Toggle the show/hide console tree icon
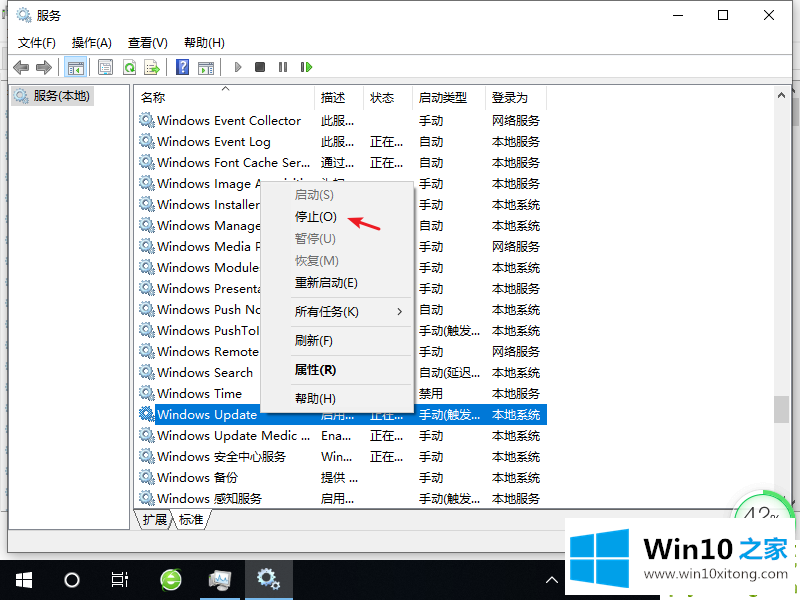 (x=76, y=67)
